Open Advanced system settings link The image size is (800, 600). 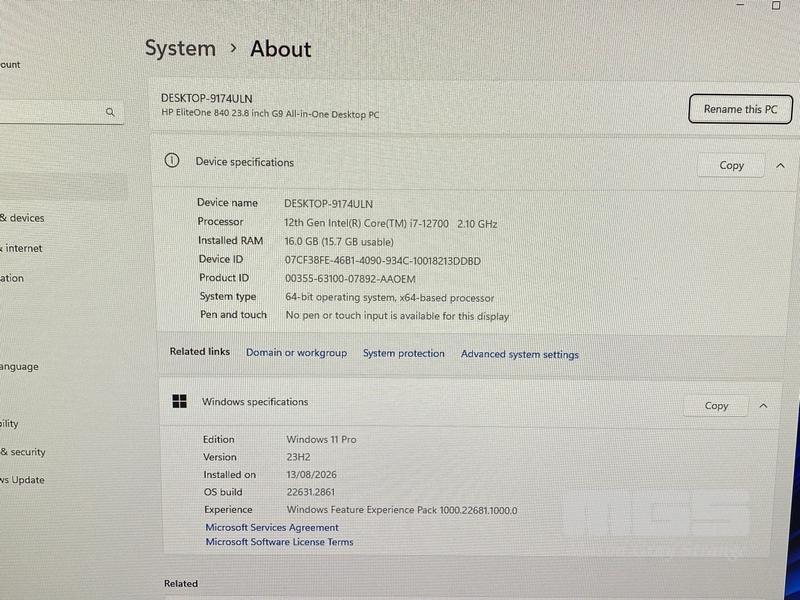519,354
